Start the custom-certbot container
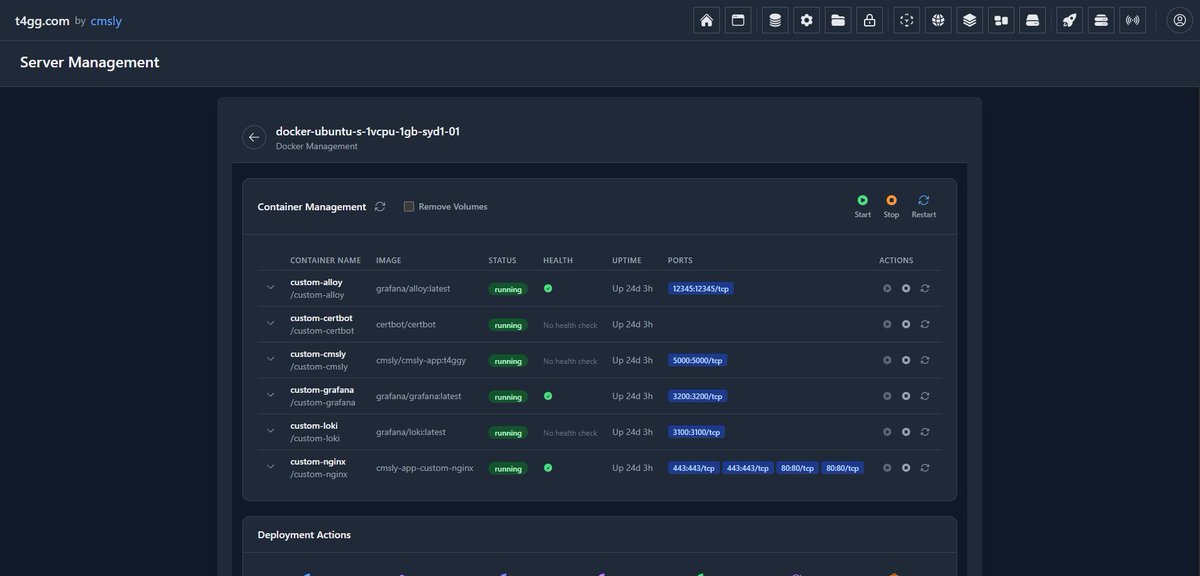This screenshot has width=1200, height=576. (887, 324)
